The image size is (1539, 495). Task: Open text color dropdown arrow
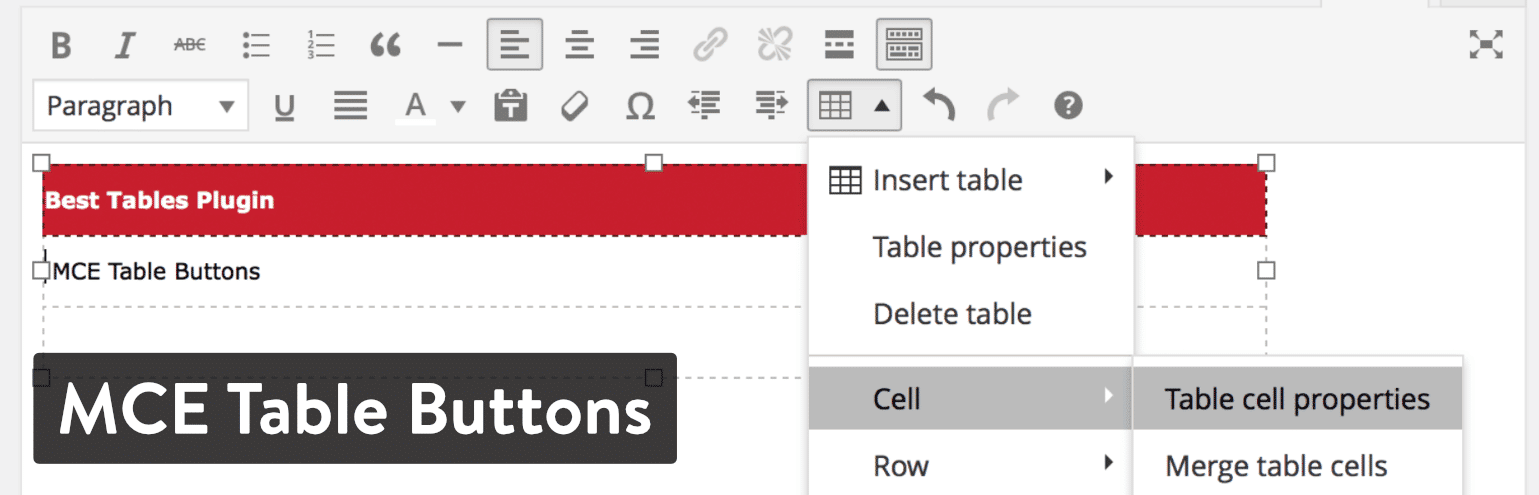click(x=458, y=105)
